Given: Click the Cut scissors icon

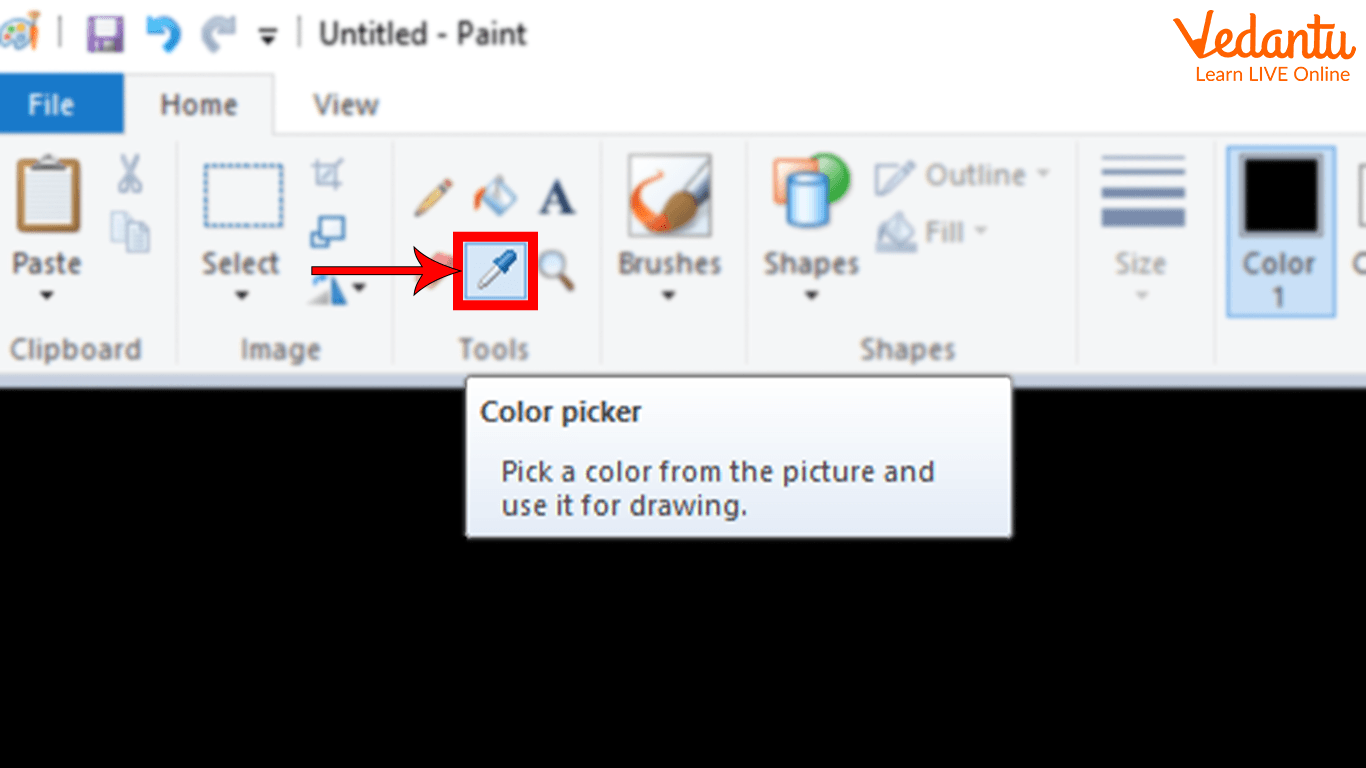Looking at the screenshot, I should [x=129, y=173].
